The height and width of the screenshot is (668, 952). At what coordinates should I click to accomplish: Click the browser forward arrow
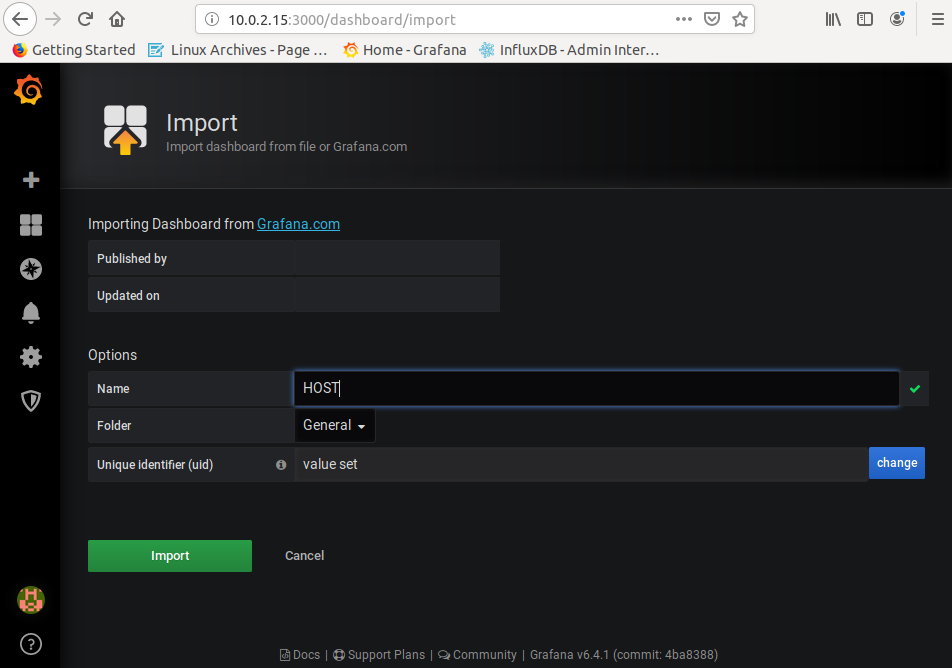(x=53, y=19)
